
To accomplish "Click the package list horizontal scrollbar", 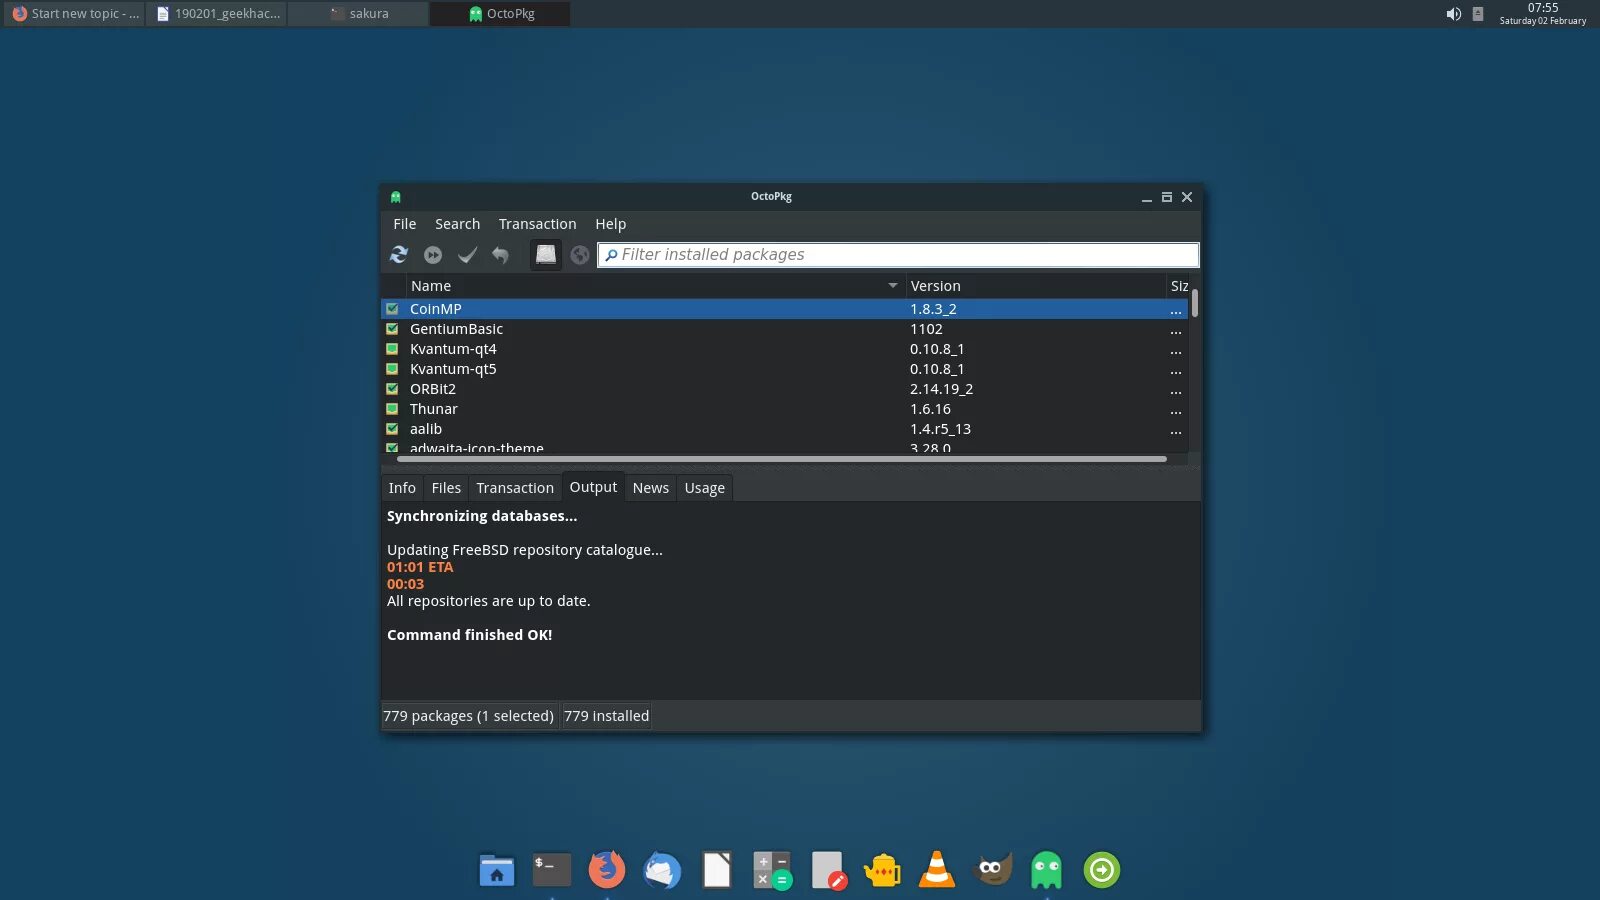I will [782, 459].
